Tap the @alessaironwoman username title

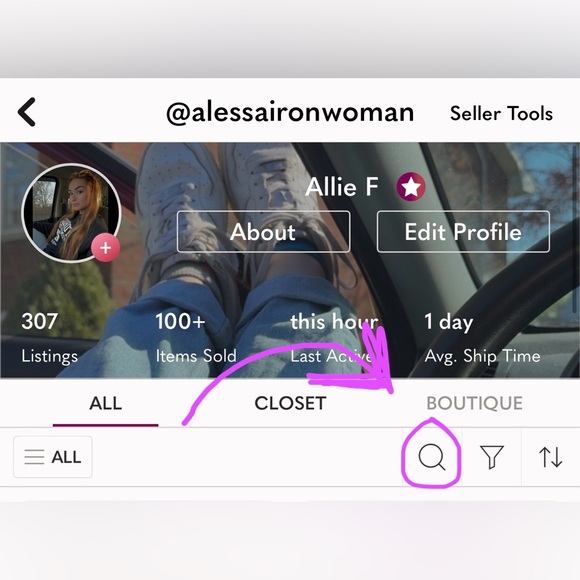click(290, 112)
